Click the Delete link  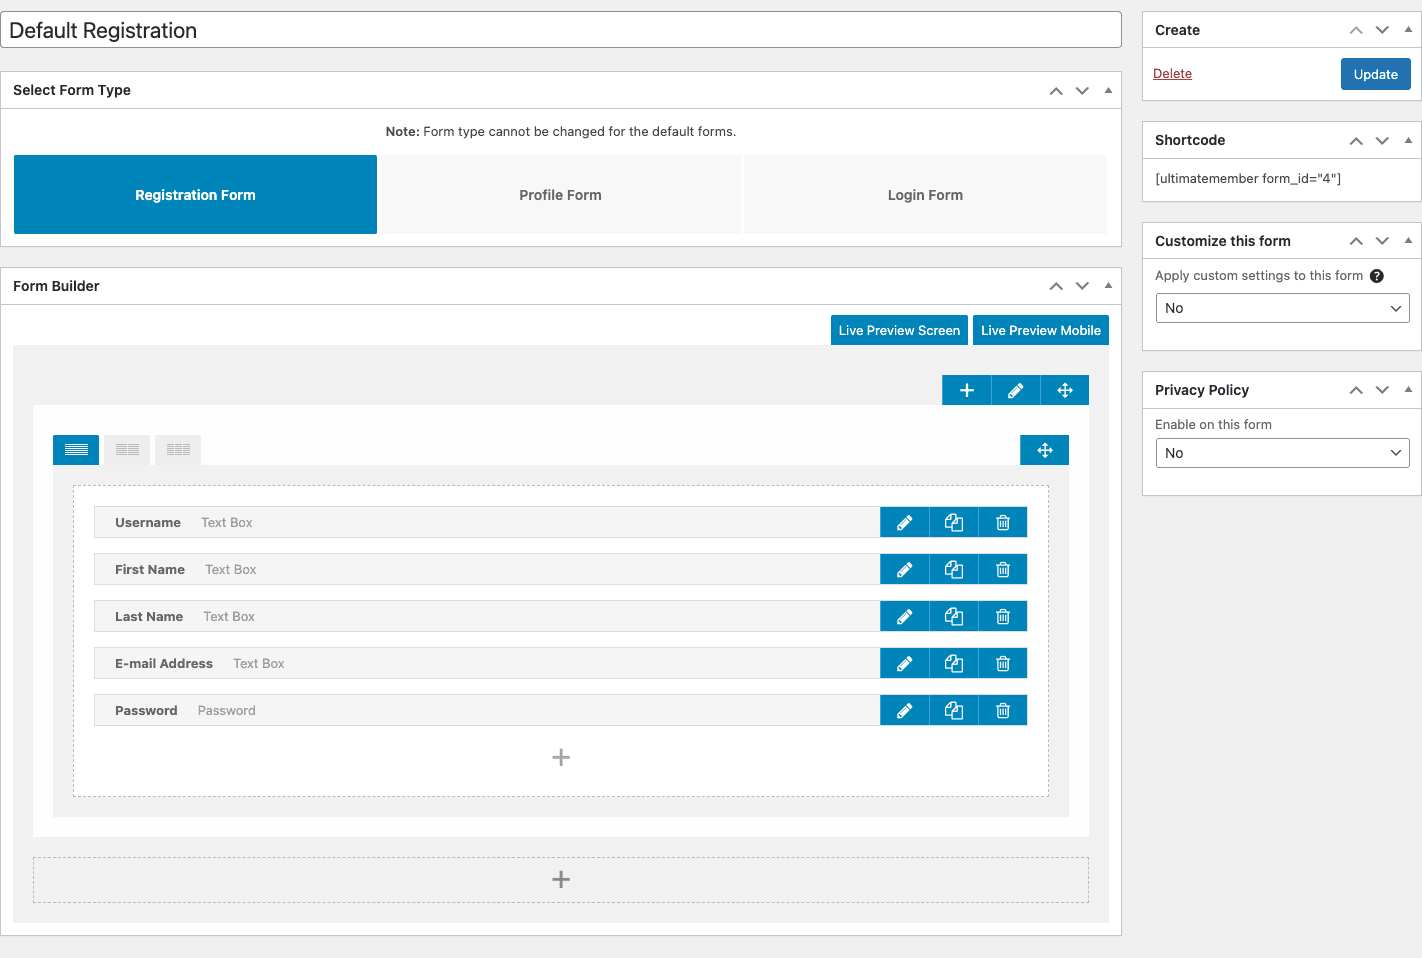click(1172, 74)
